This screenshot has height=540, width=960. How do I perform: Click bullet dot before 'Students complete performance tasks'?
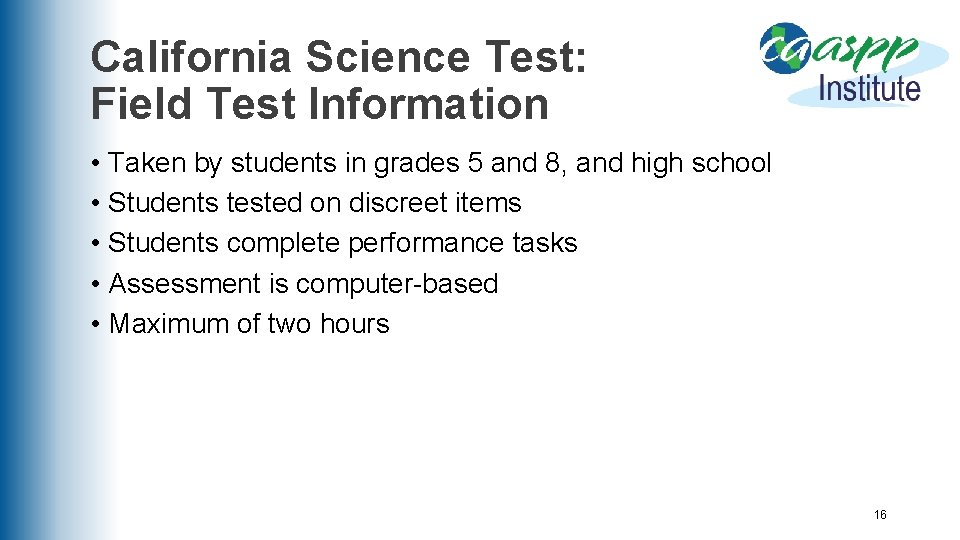[95, 244]
